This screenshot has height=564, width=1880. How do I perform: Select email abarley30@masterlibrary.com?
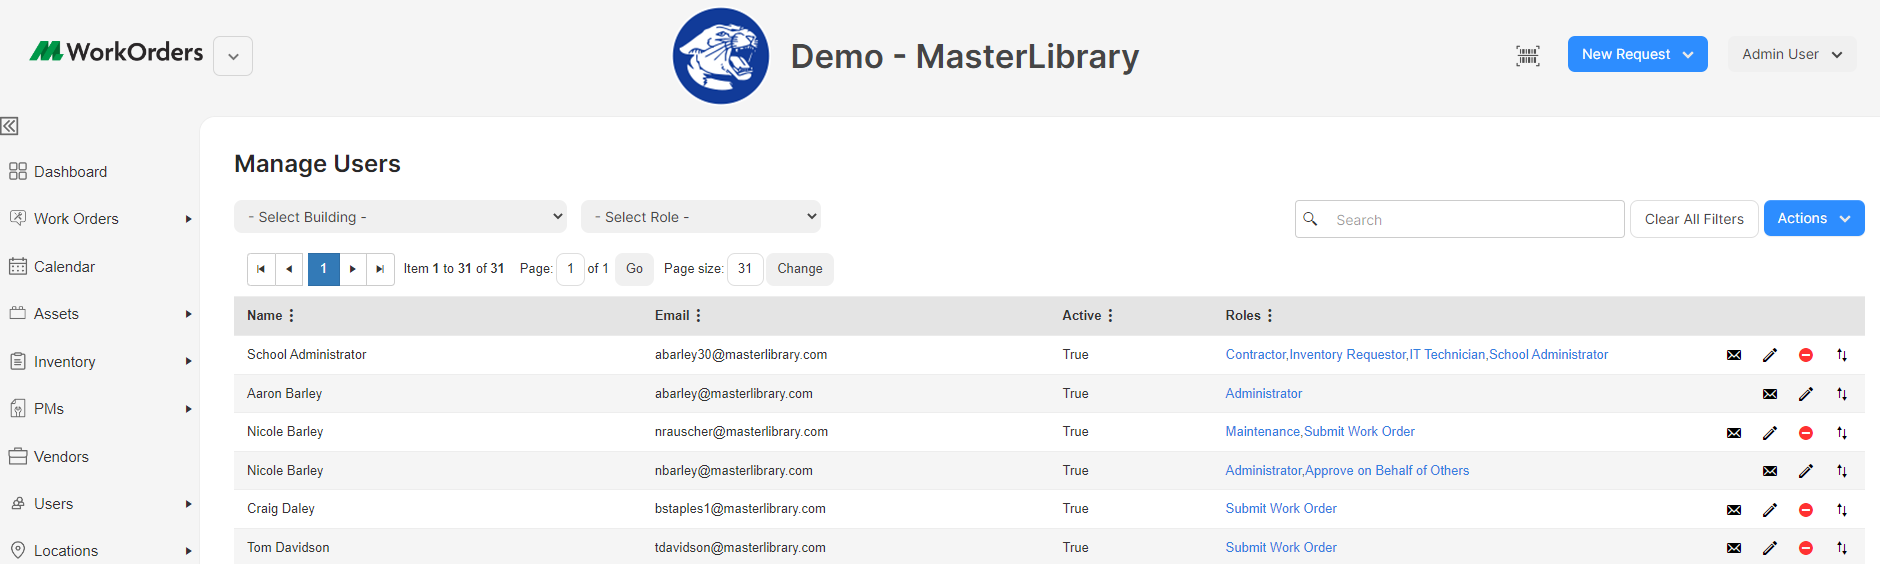(x=741, y=355)
